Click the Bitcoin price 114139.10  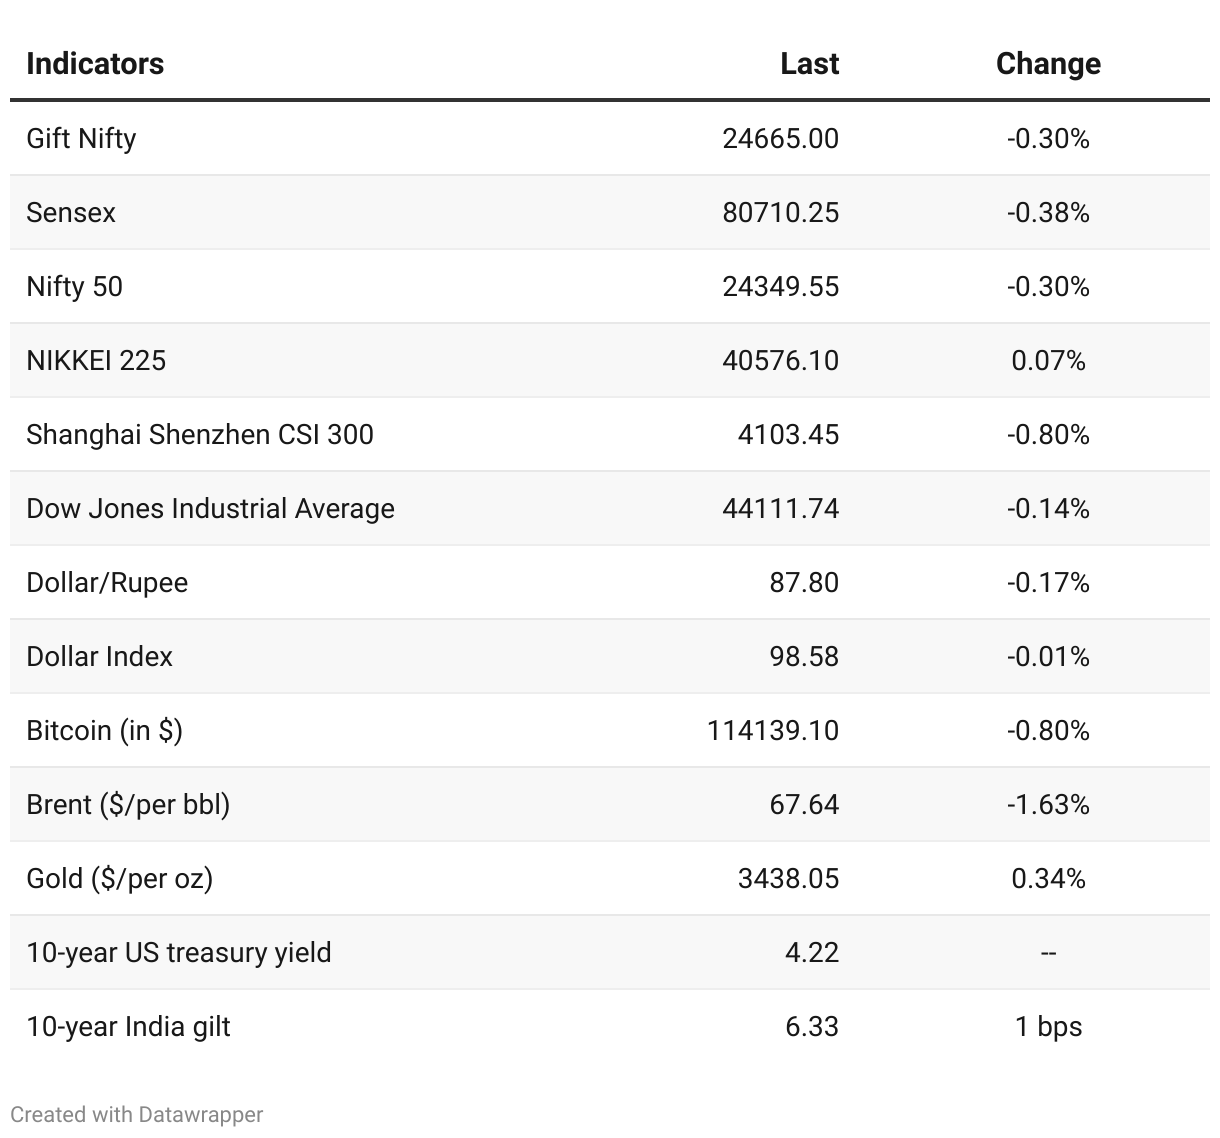tap(772, 730)
